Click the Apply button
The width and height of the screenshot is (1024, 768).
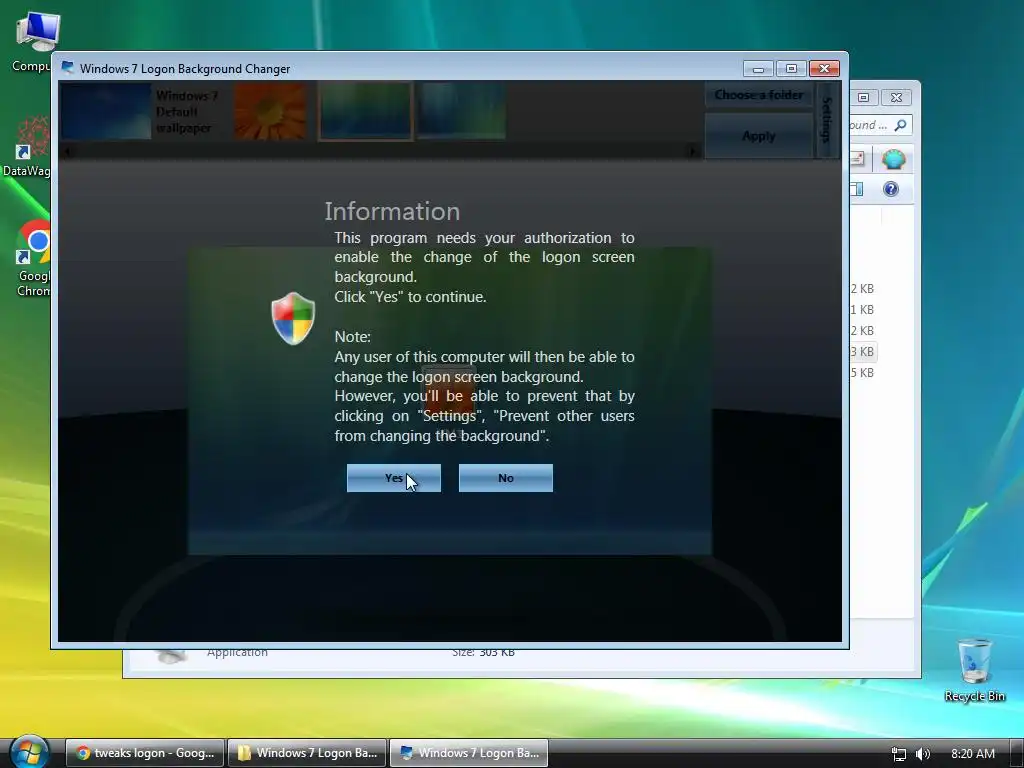click(x=759, y=136)
